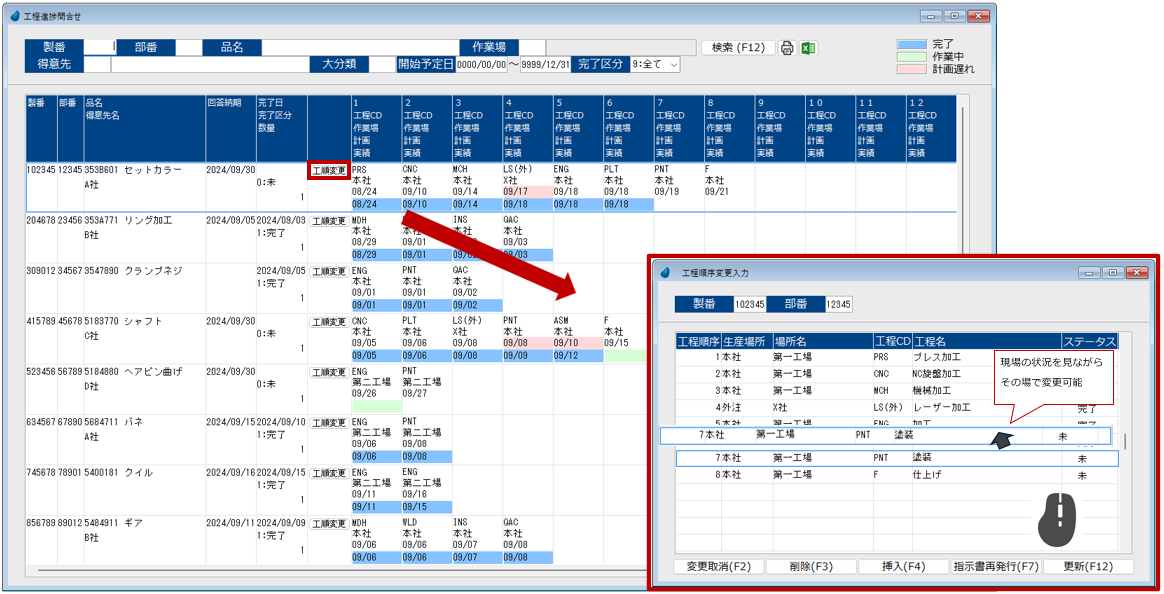Click 工順変更 button for シャフト row

pos(329,322)
